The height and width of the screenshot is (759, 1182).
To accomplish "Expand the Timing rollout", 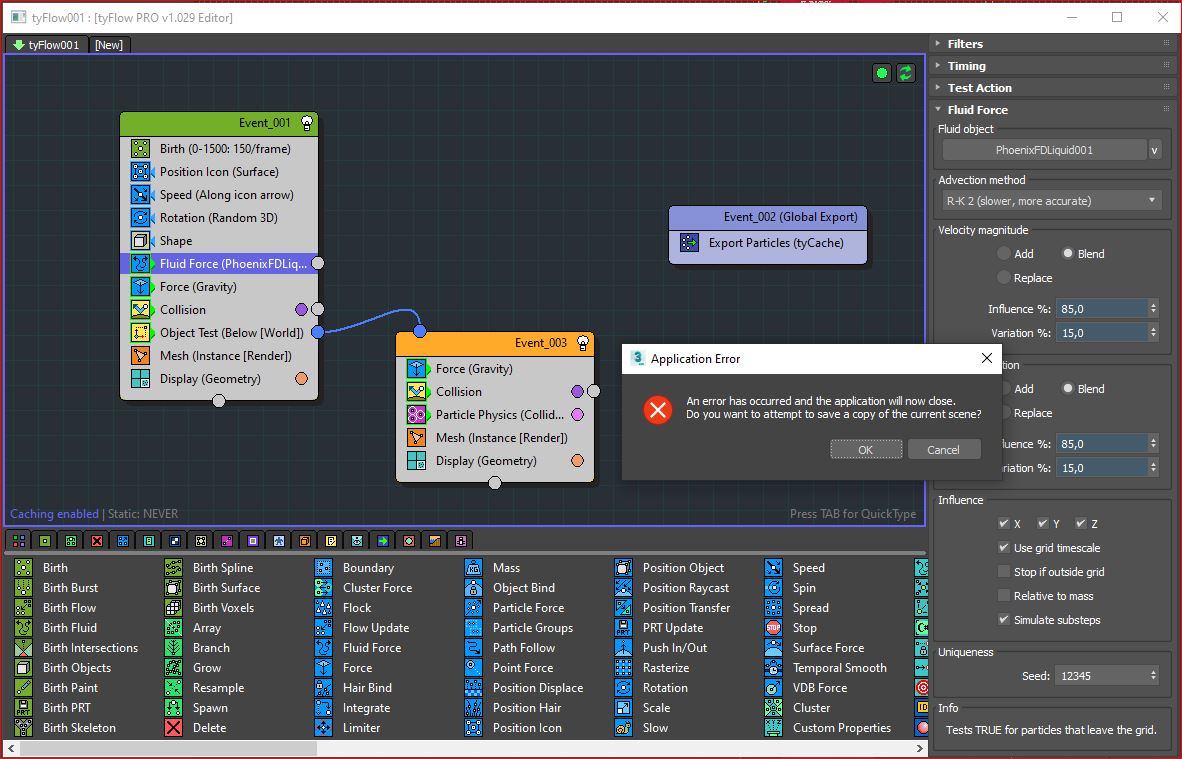I will tap(966, 66).
